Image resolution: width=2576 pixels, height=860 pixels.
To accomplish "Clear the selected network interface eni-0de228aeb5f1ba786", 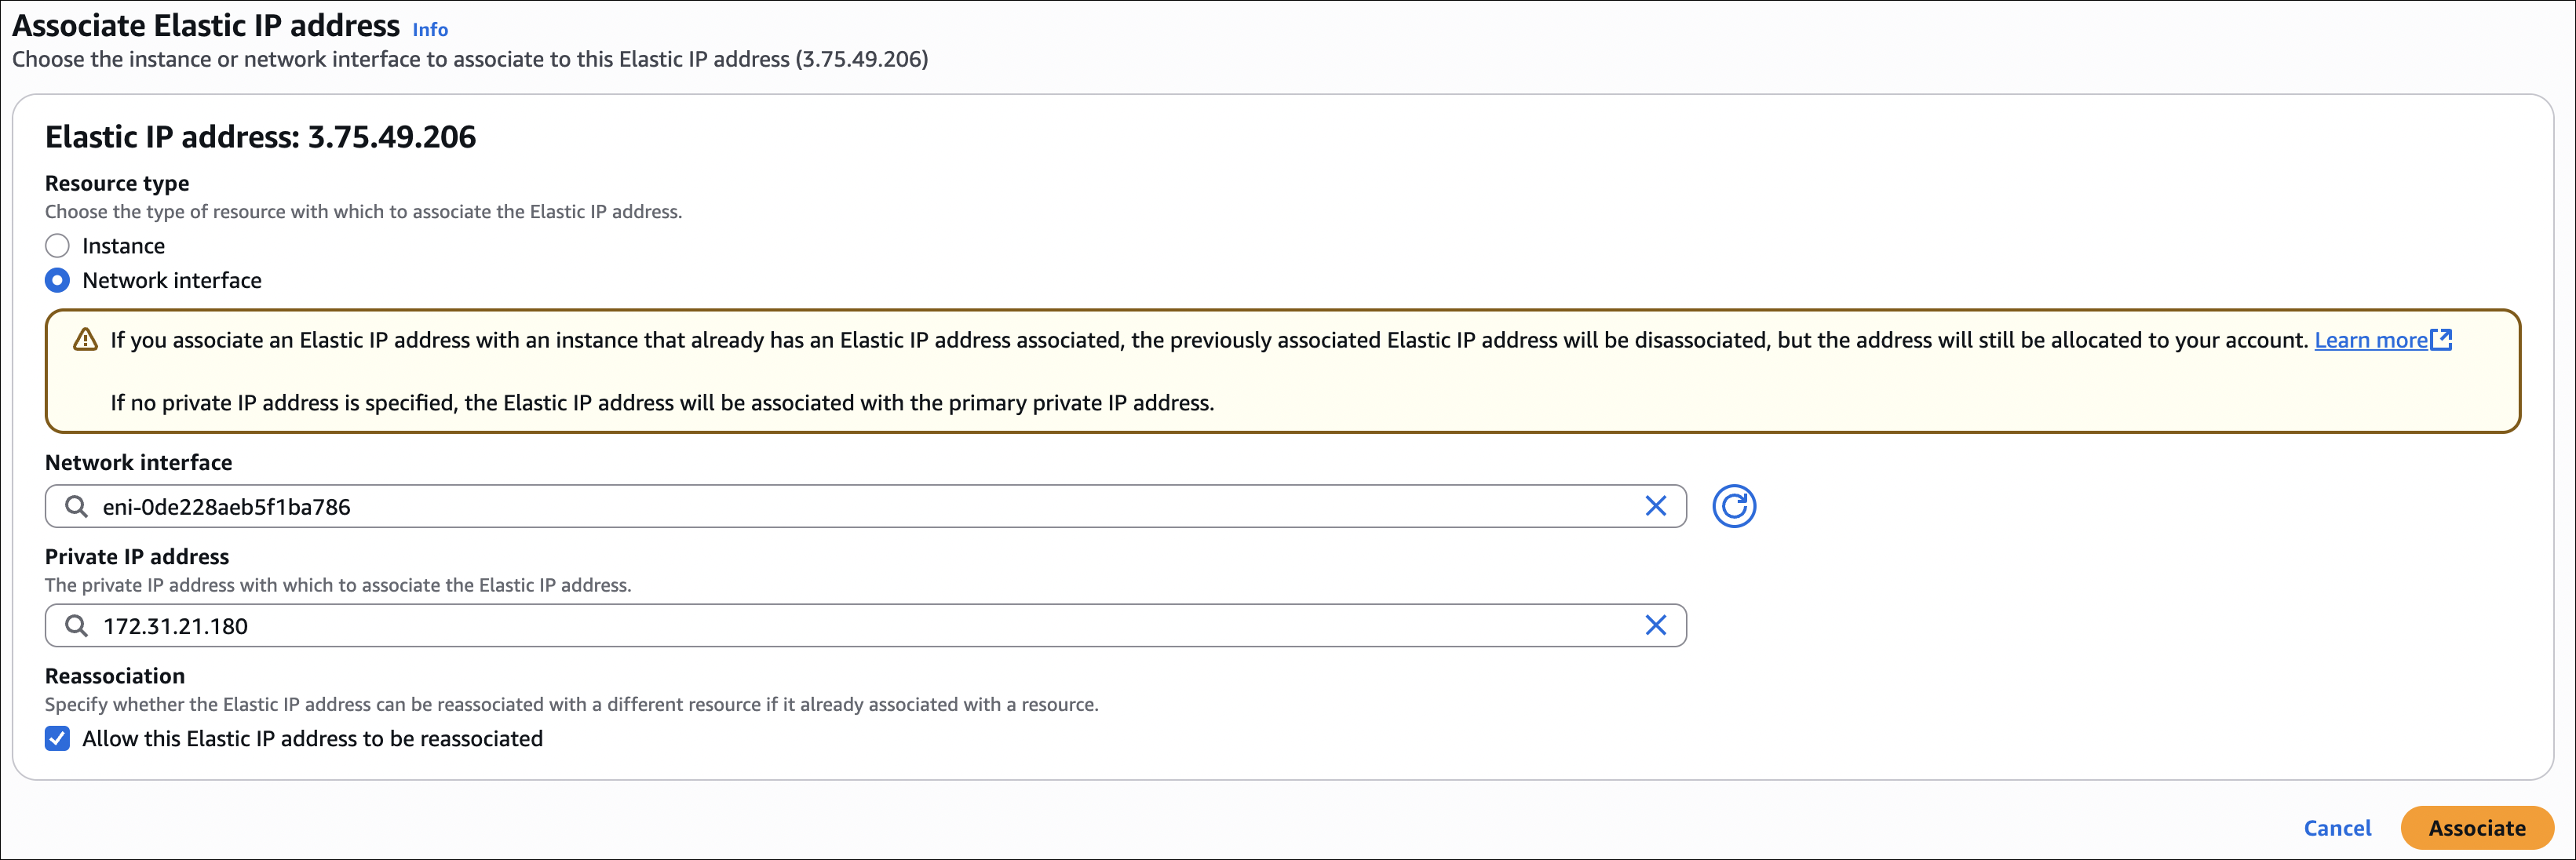I will (1655, 507).
